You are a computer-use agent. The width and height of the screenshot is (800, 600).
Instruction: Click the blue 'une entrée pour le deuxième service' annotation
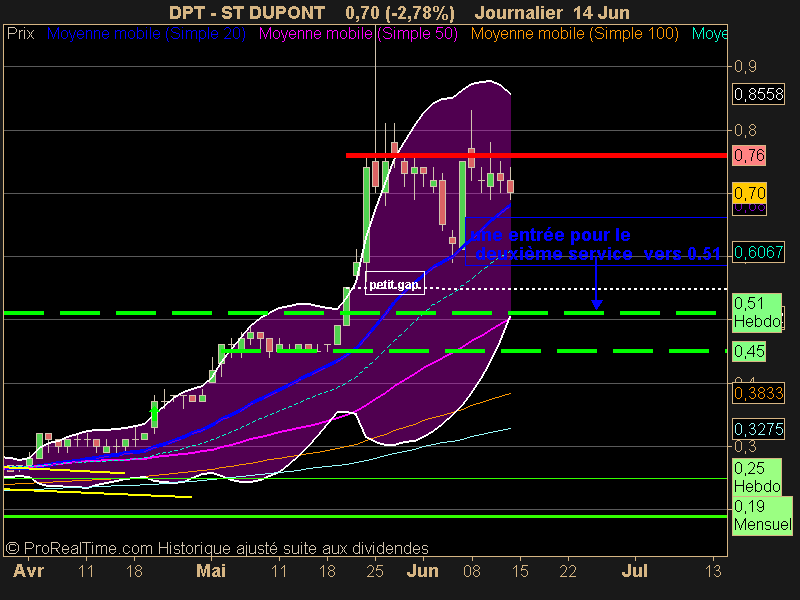click(x=595, y=244)
